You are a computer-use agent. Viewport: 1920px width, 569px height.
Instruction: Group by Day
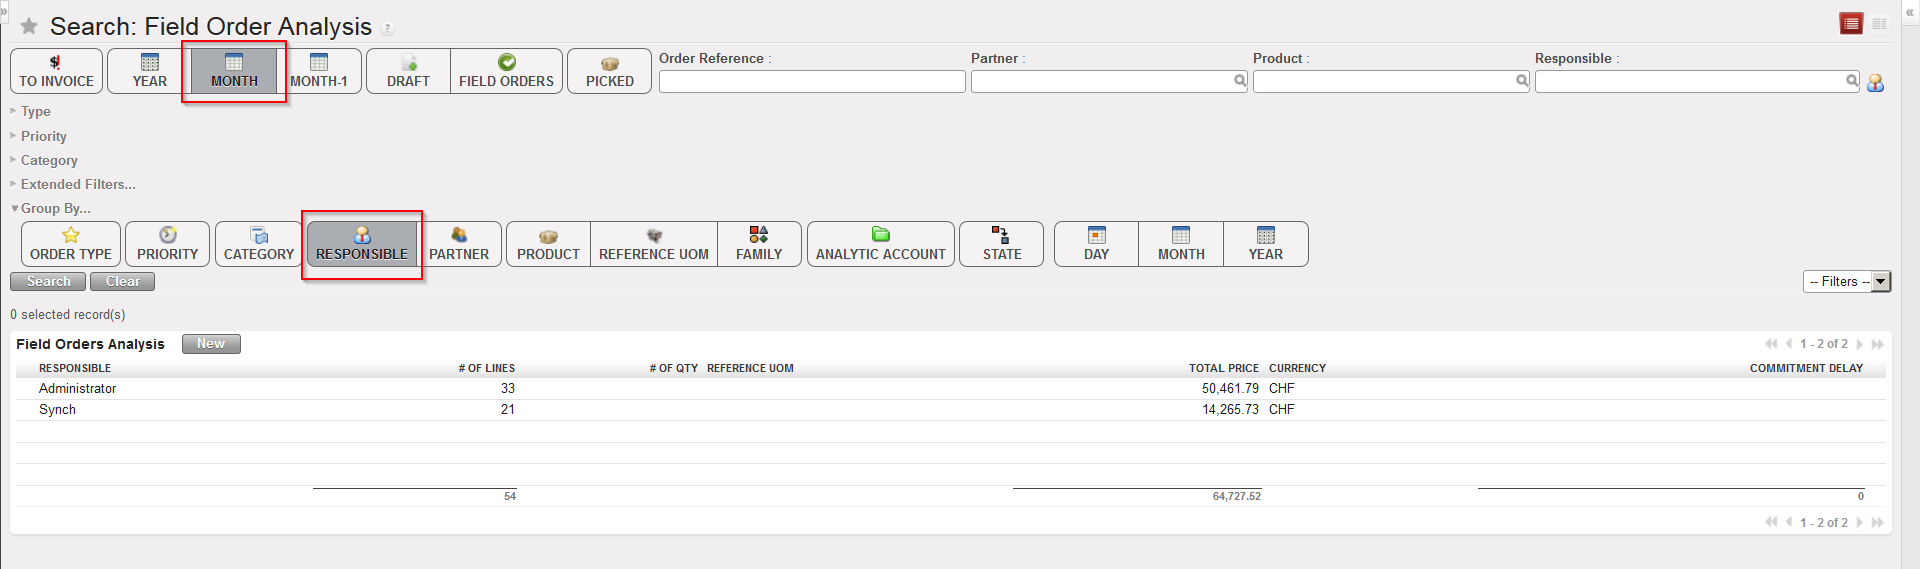(x=1096, y=244)
